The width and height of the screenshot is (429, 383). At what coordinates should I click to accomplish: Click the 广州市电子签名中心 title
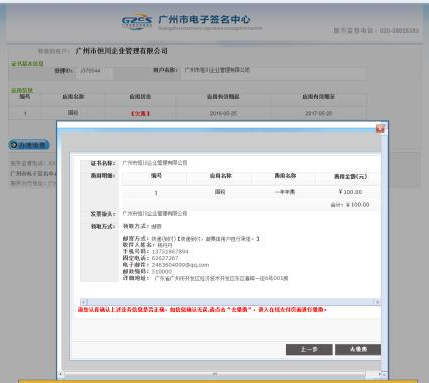point(204,19)
